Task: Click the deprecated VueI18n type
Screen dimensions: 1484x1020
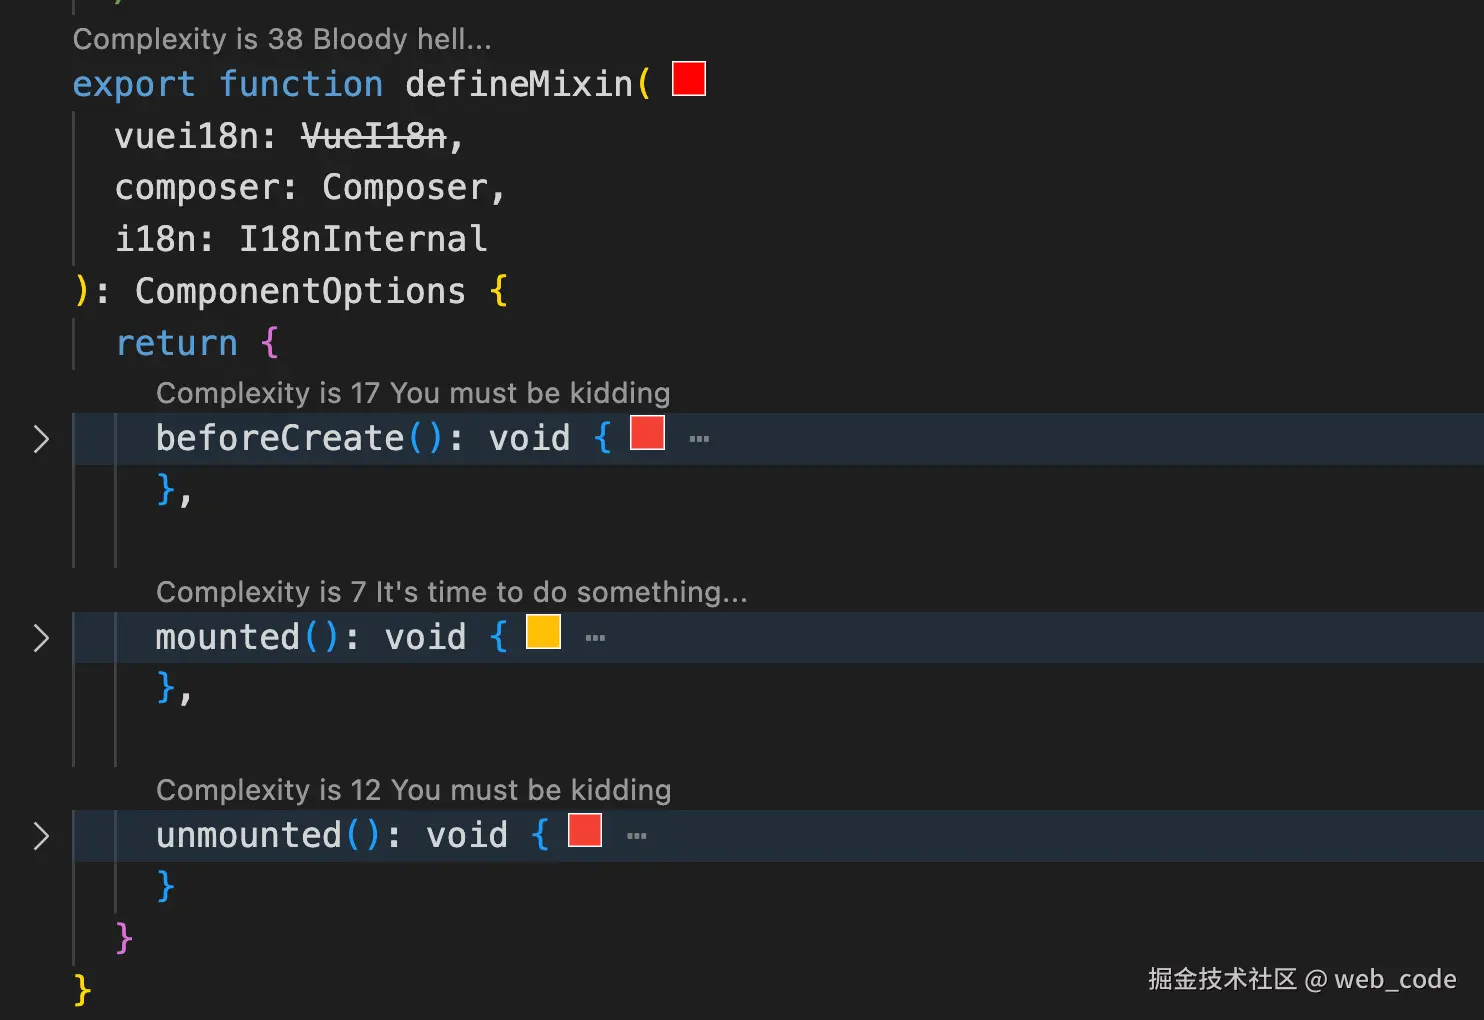Action: (x=374, y=136)
